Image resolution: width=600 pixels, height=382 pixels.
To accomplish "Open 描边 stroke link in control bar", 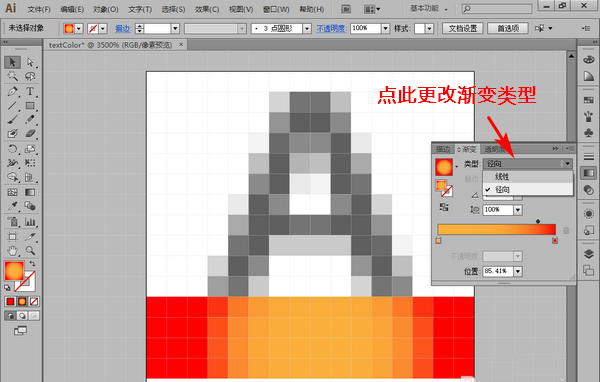I will pos(123,28).
